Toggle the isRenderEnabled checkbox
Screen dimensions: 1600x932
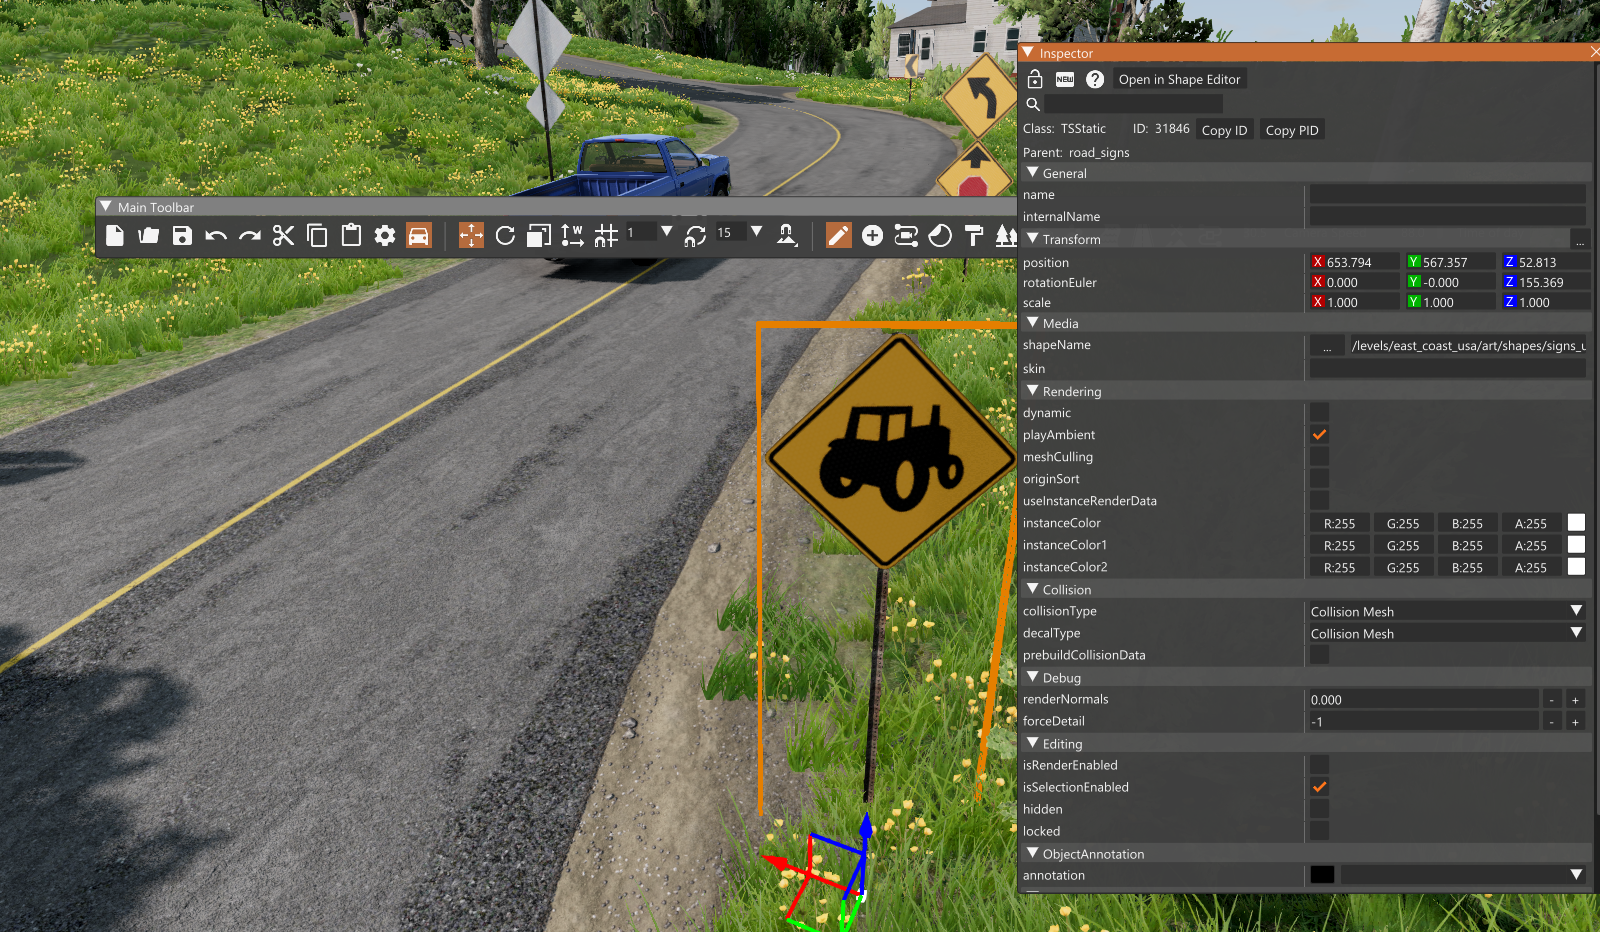tap(1320, 765)
